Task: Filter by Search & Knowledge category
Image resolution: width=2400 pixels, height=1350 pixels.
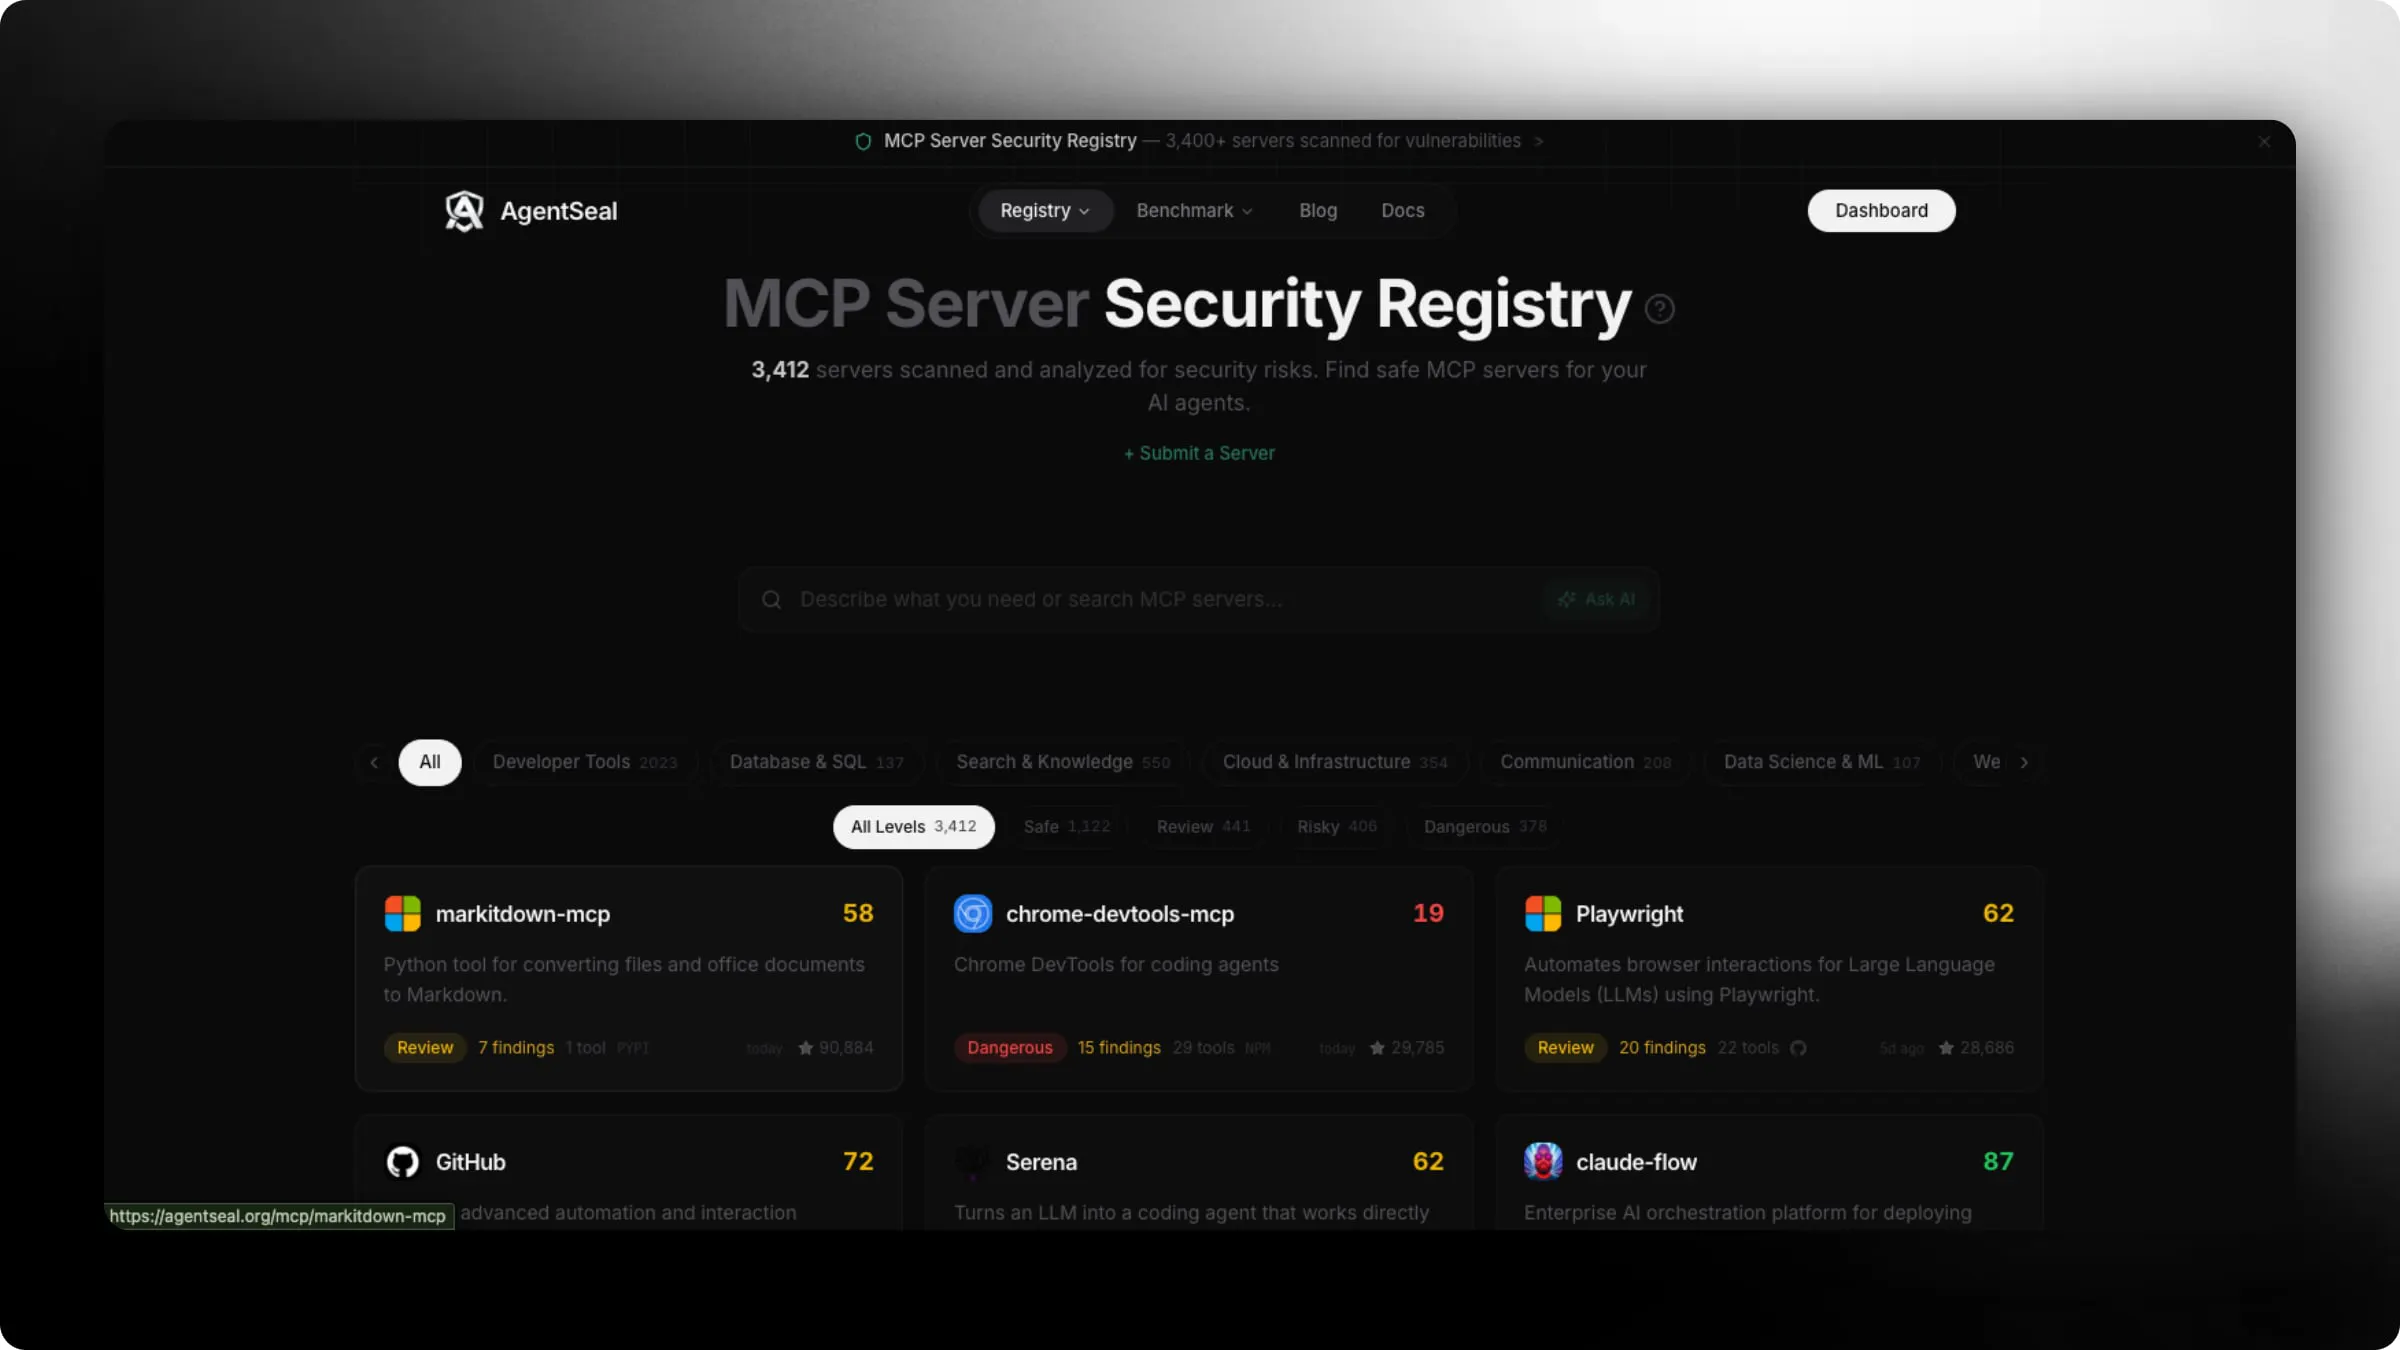Action: [1063, 762]
